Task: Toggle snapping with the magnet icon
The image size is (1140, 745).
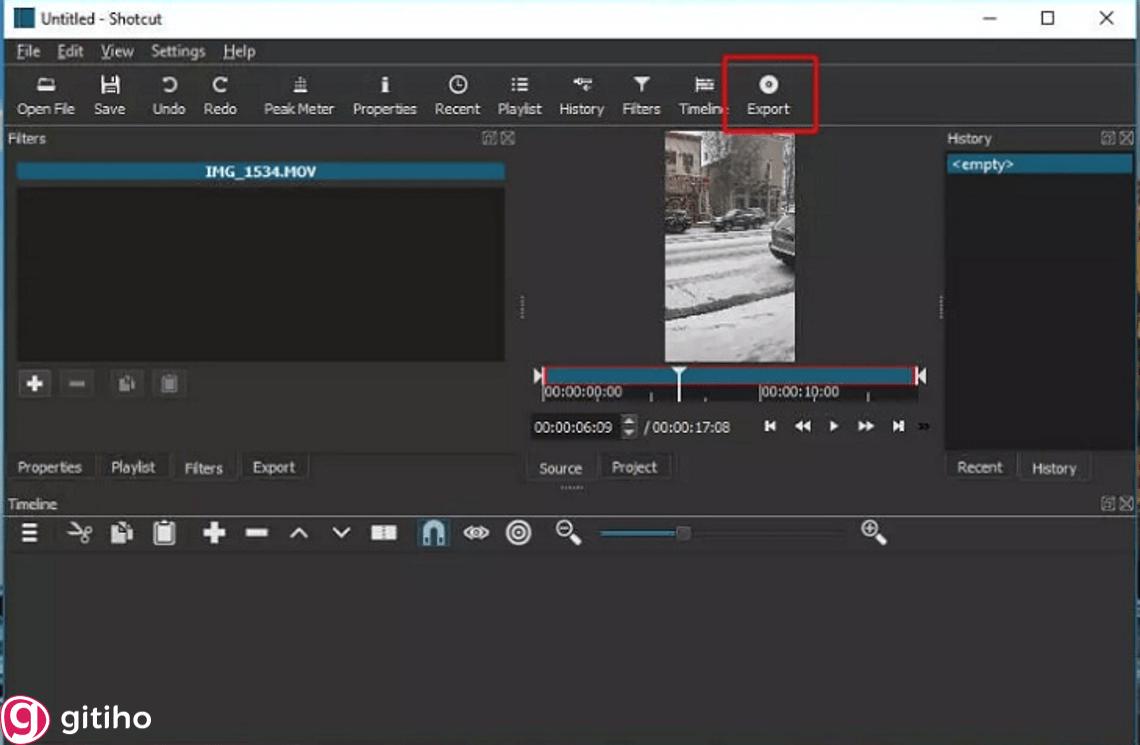Action: 433,532
